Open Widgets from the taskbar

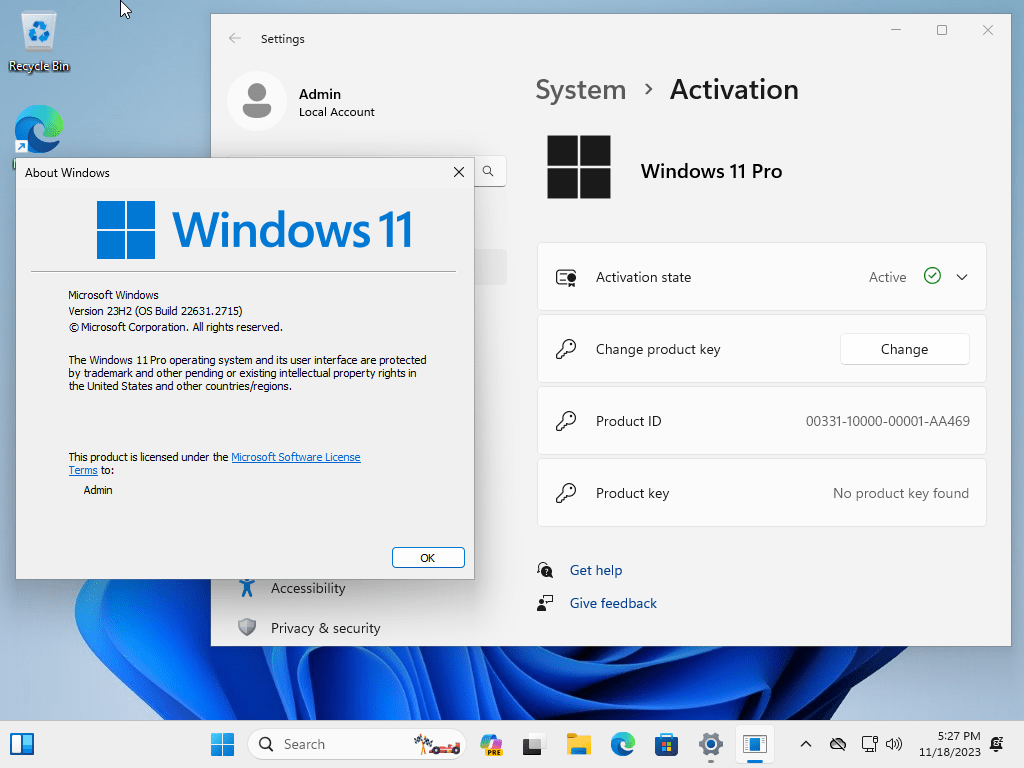[x=22, y=744]
